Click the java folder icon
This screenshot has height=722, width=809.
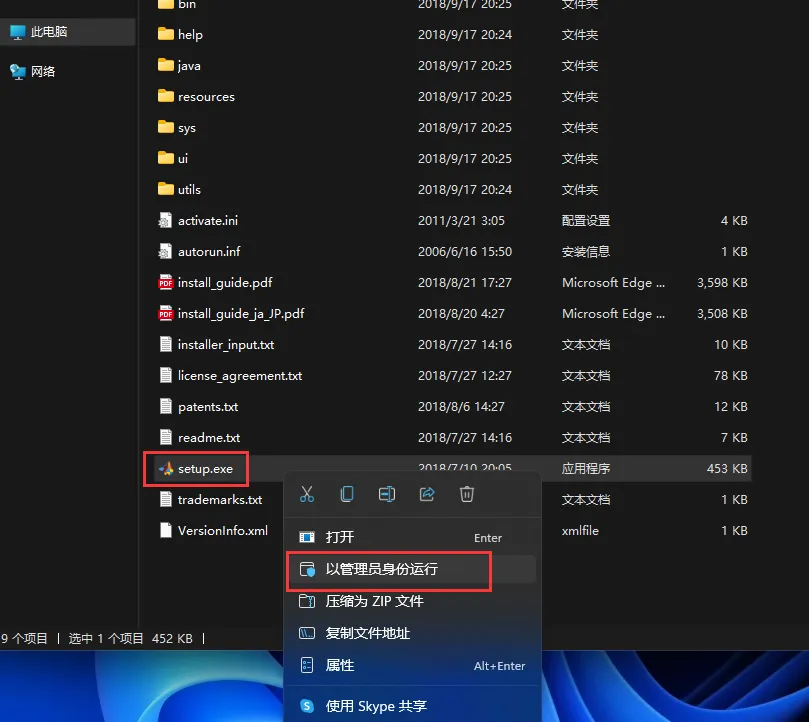coord(166,65)
